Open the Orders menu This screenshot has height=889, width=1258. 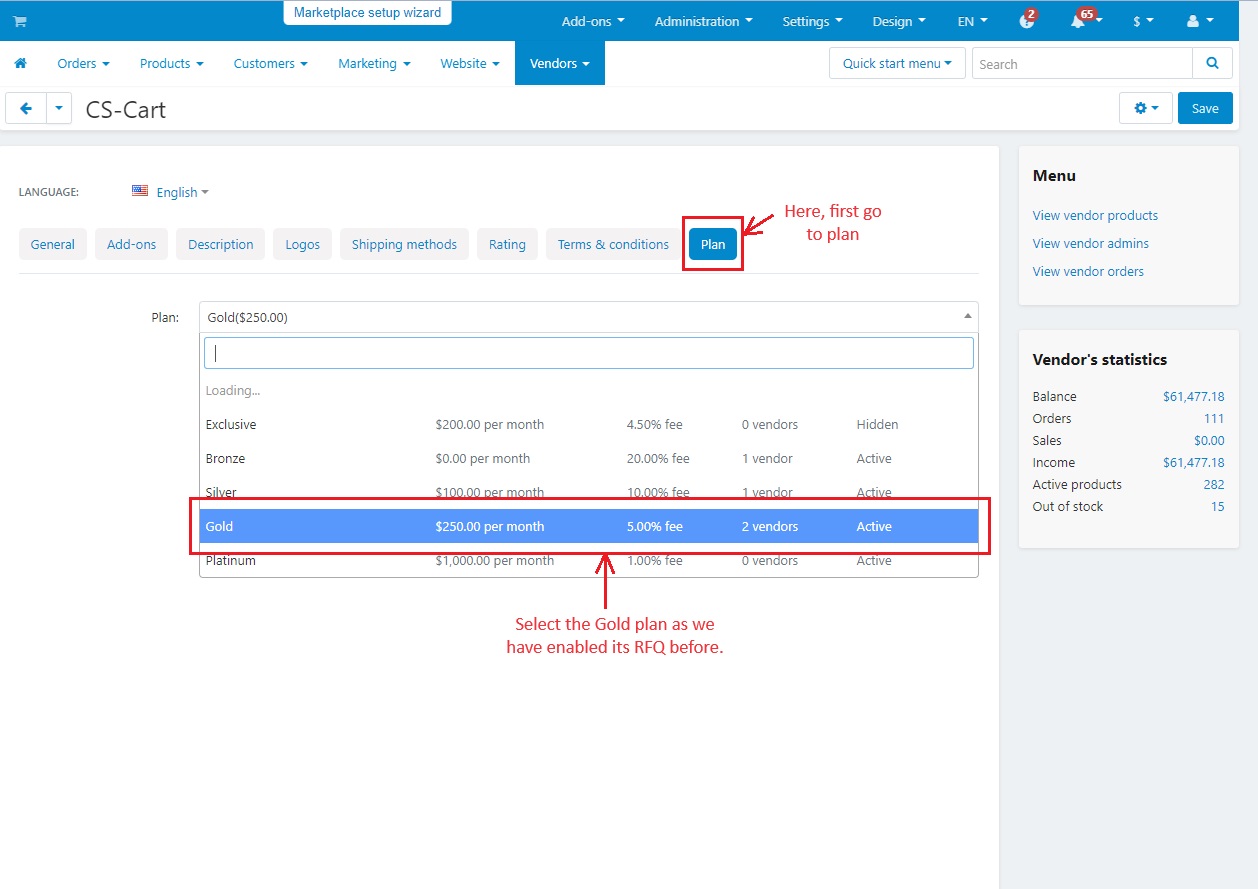[83, 63]
